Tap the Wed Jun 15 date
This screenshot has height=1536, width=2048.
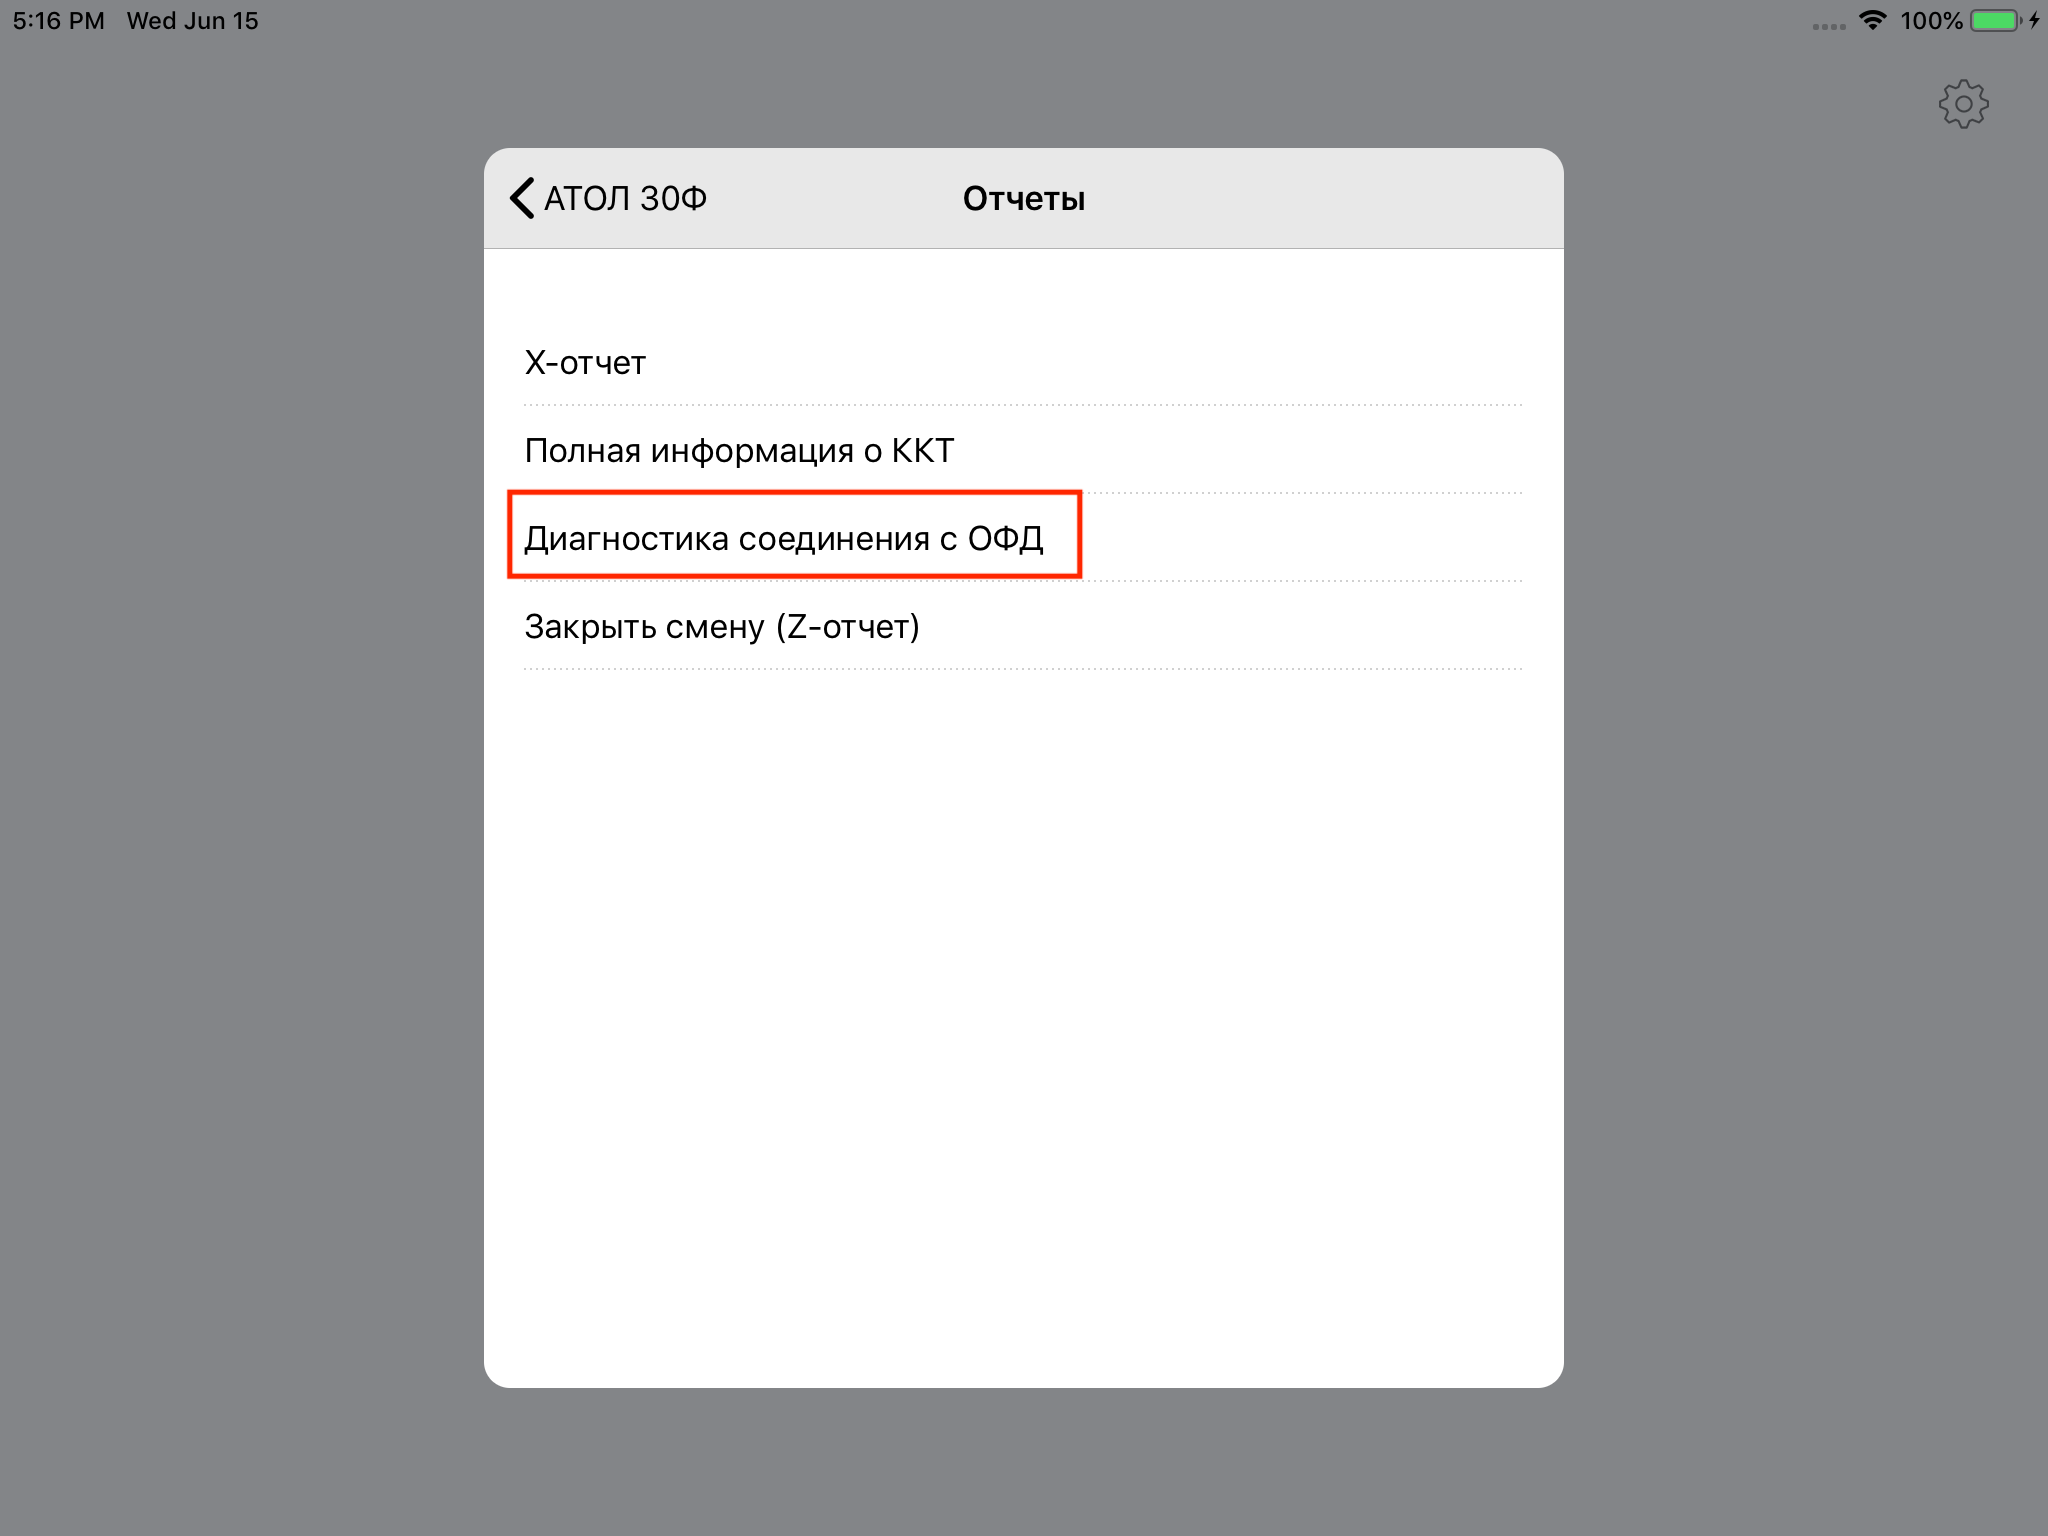point(192,20)
